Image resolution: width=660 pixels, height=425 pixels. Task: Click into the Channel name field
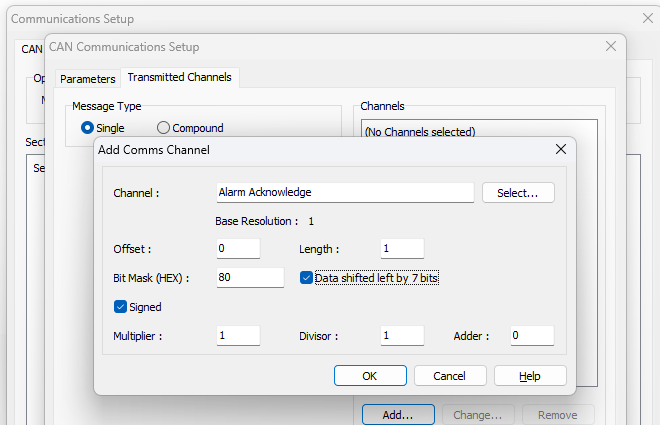coord(345,192)
